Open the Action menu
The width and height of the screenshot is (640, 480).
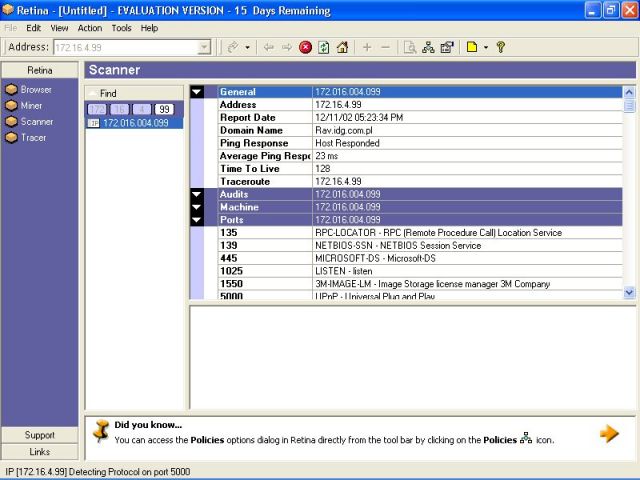pyautogui.click(x=90, y=28)
